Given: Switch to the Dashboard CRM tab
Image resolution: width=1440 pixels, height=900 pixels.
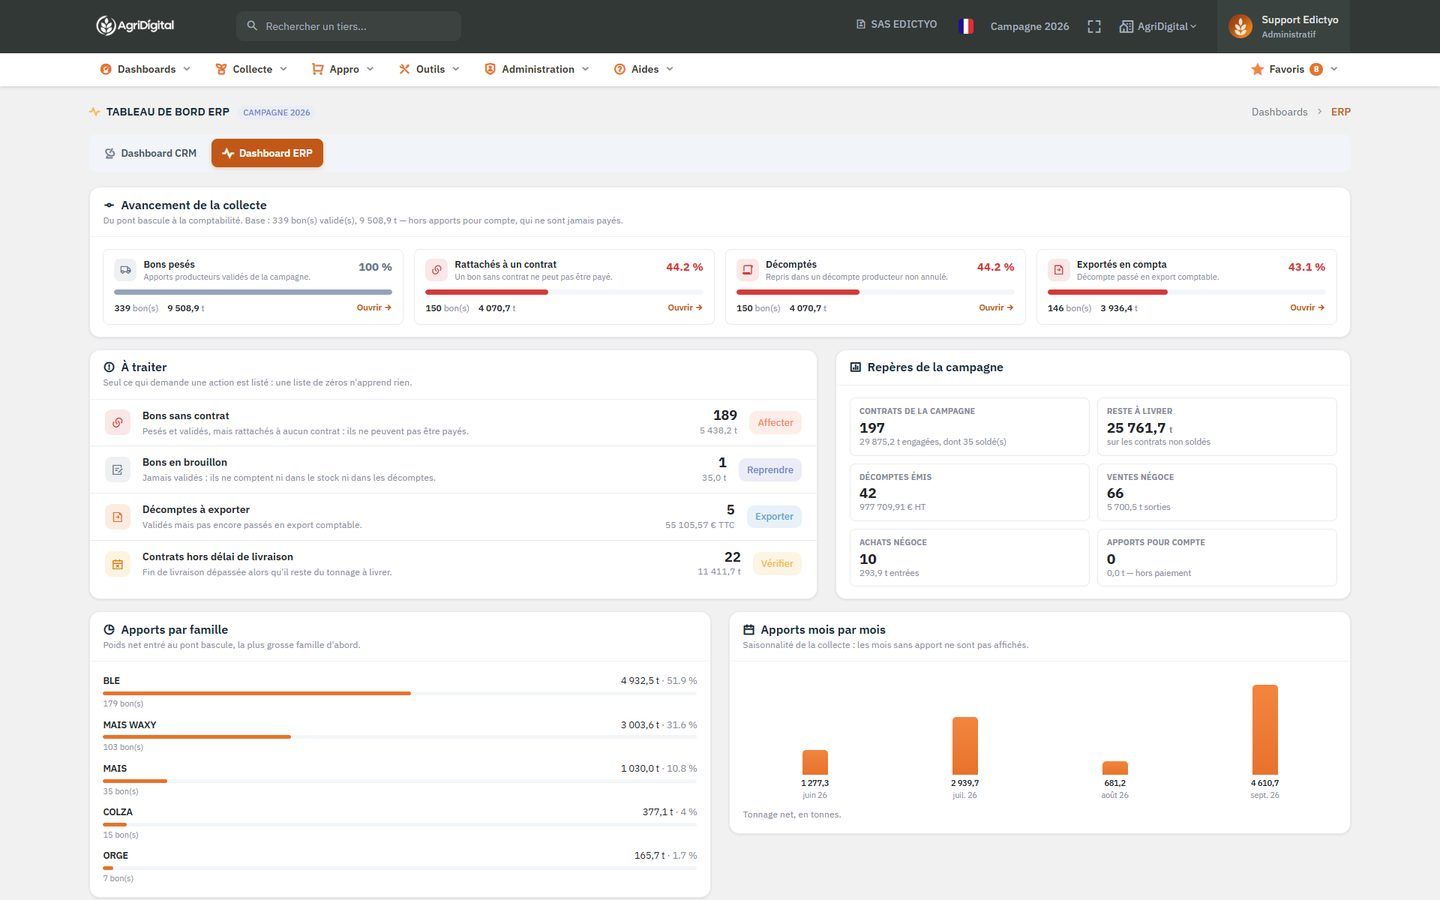Looking at the screenshot, I should click(x=151, y=153).
